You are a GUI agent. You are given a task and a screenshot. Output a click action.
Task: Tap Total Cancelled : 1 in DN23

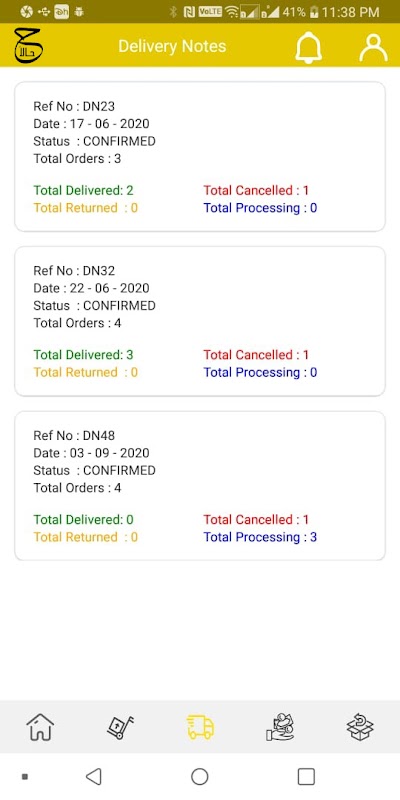pos(256,190)
